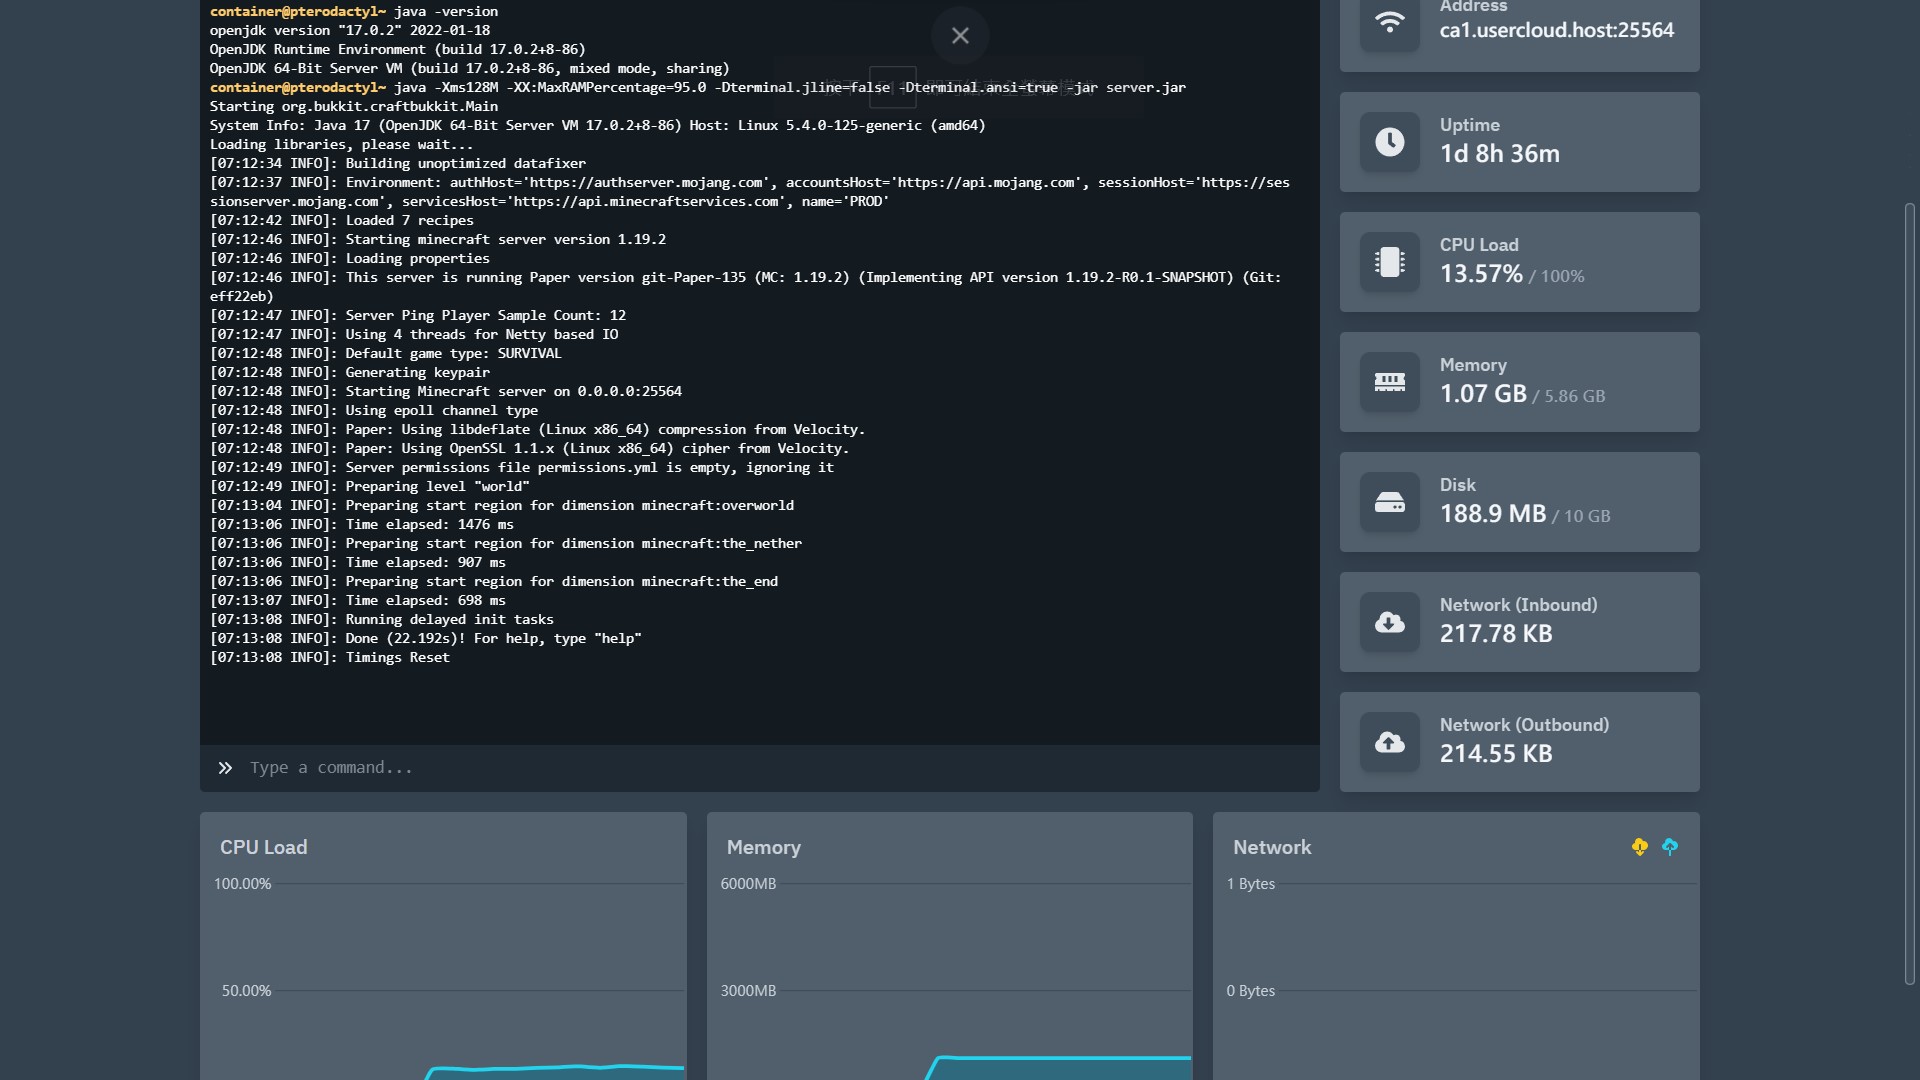Click the Uptime stat card
Viewport: 1920px width, 1080px height.
pyautogui.click(x=1518, y=142)
